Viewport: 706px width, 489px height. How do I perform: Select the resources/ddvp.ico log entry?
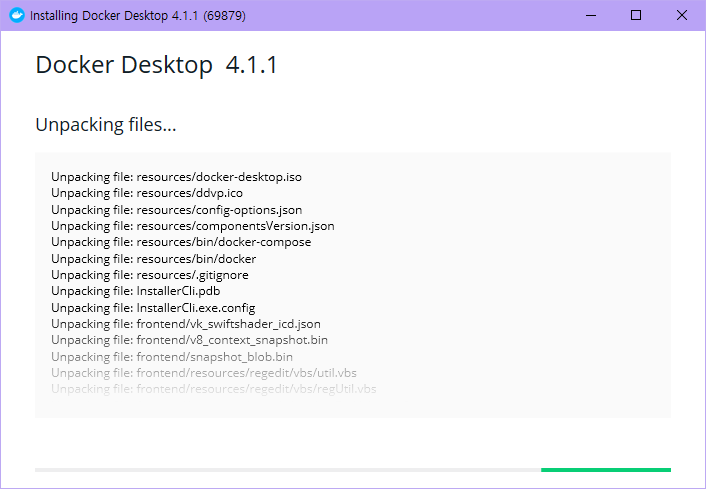click(147, 193)
